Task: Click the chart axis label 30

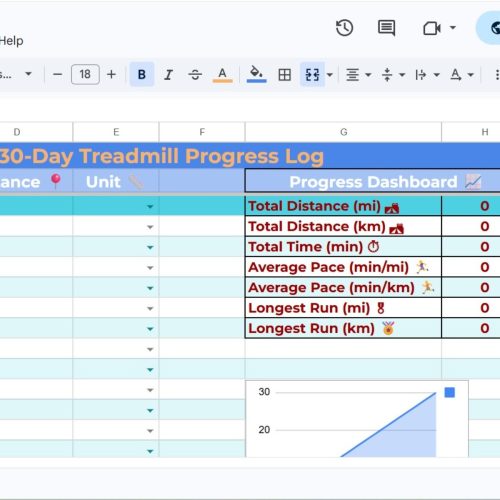Action: pyautogui.click(x=264, y=392)
